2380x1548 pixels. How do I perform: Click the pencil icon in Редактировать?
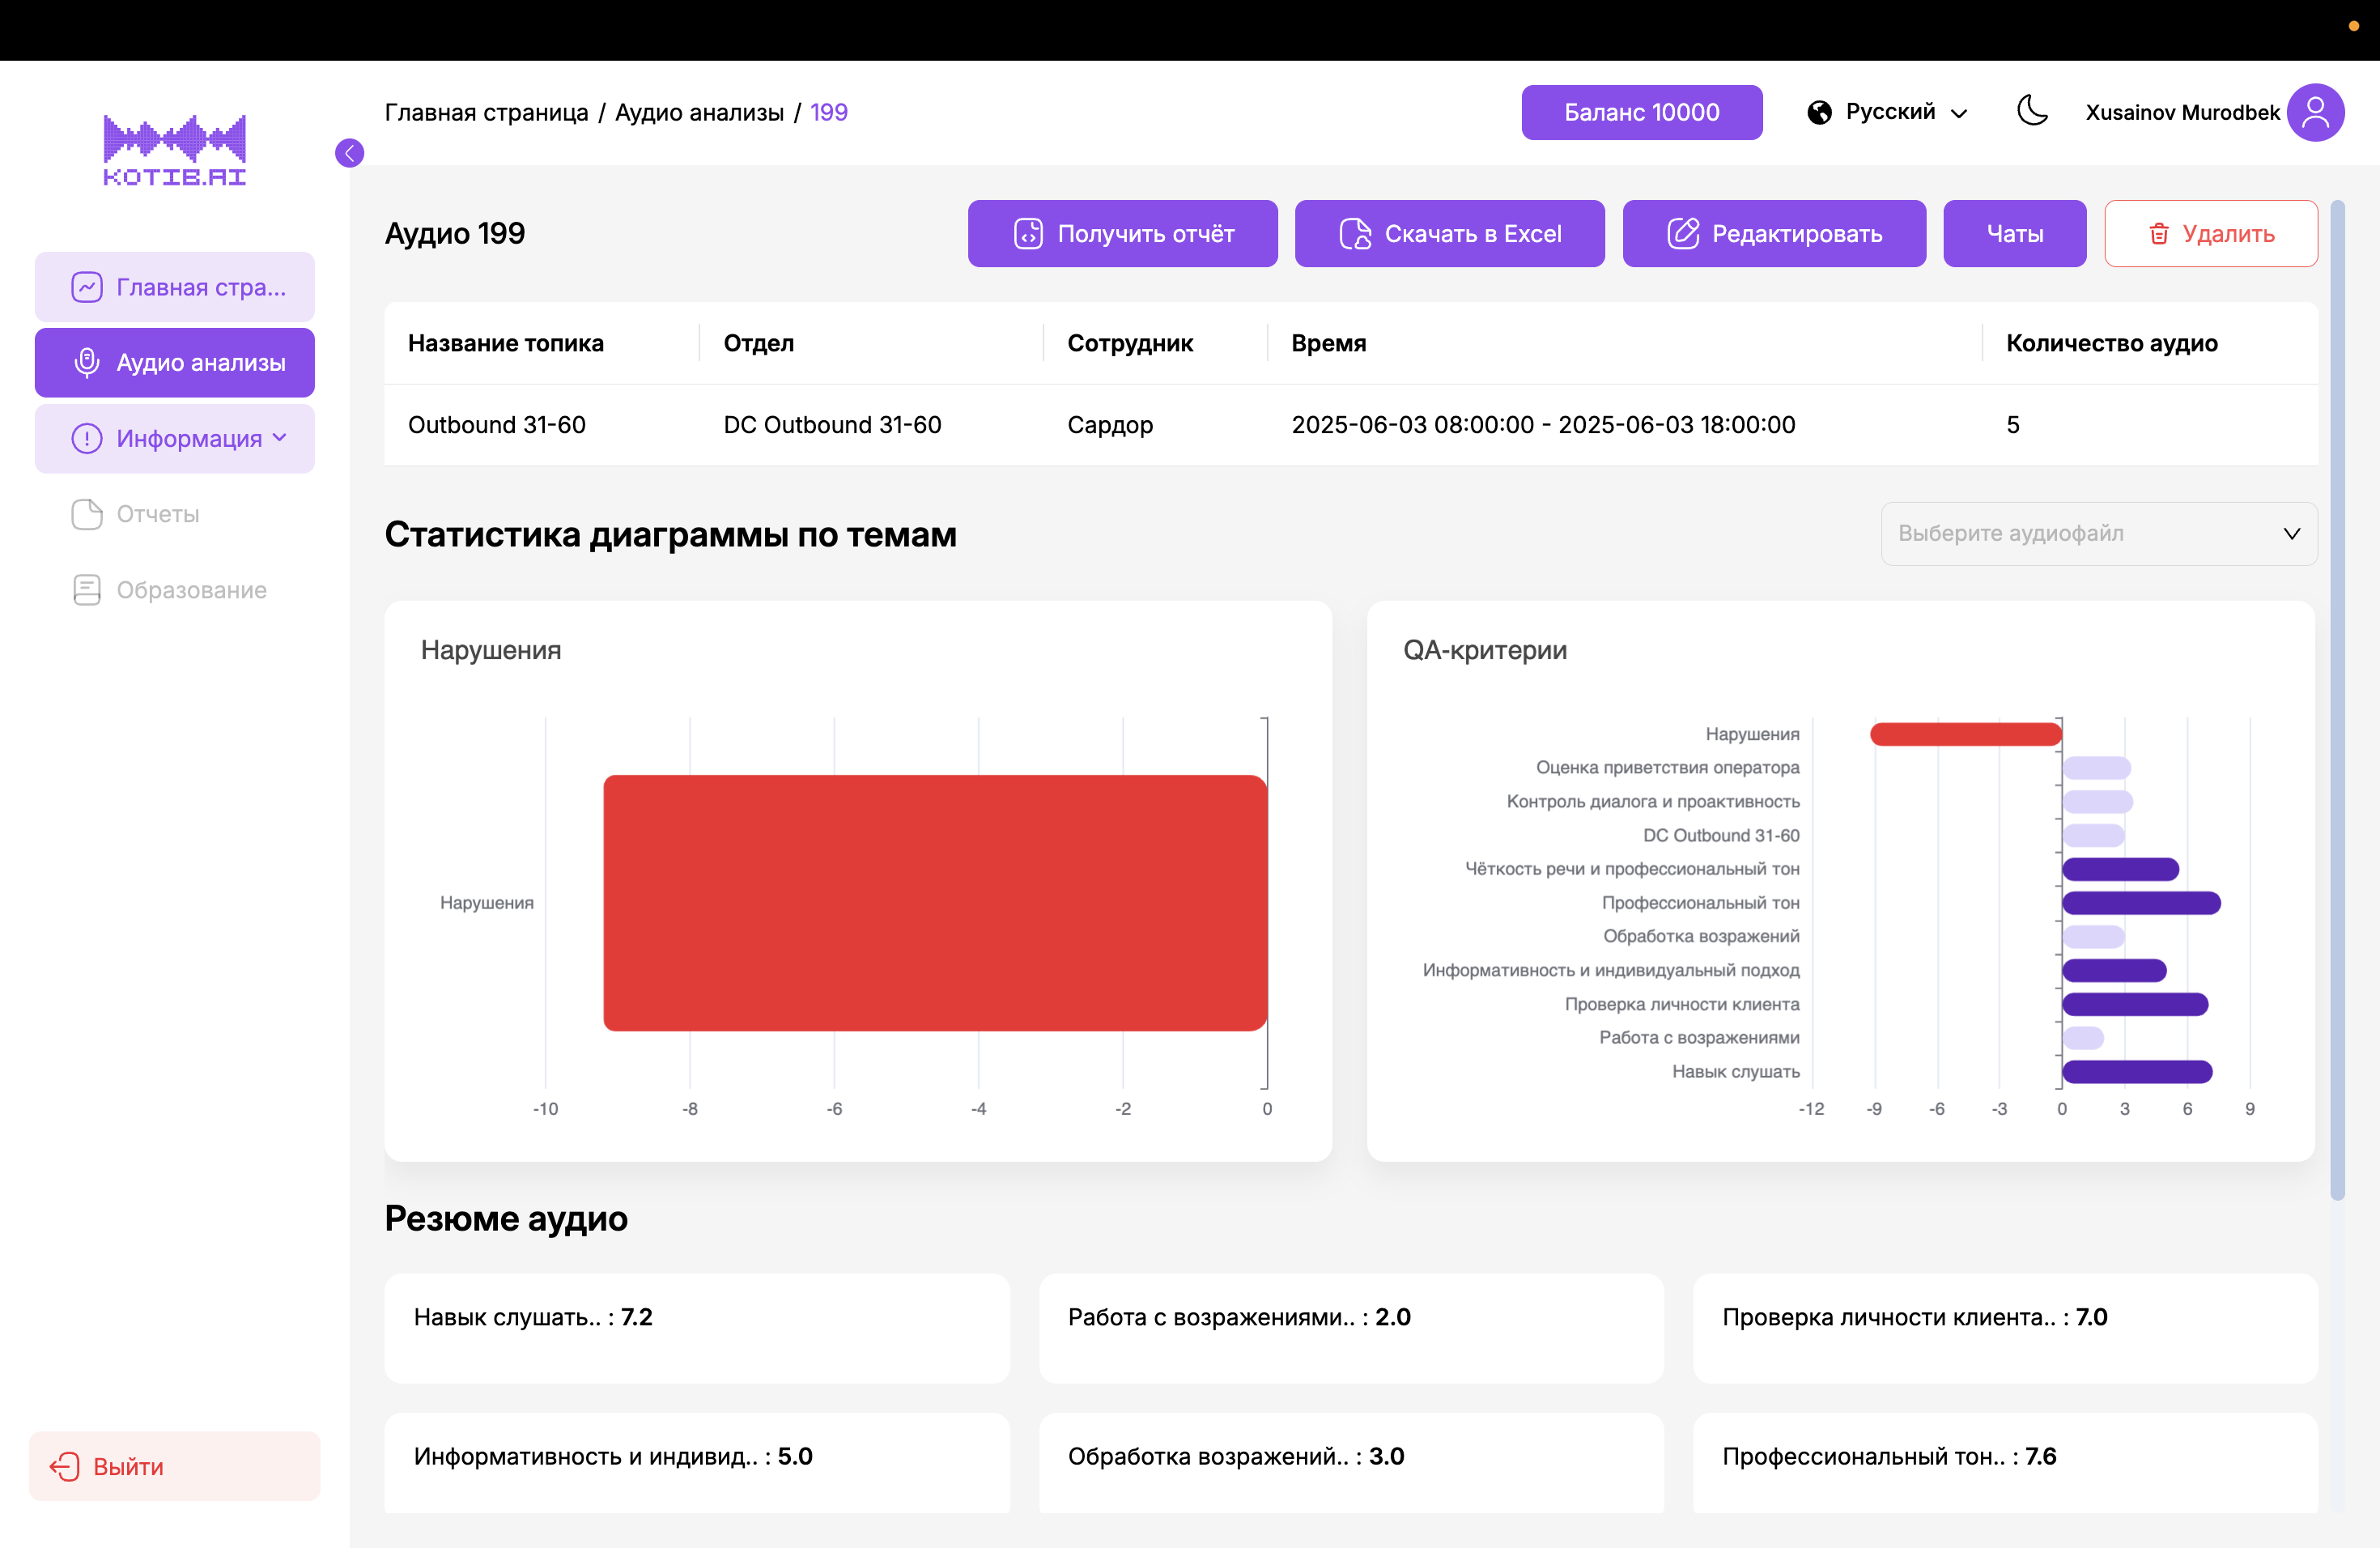point(1682,233)
